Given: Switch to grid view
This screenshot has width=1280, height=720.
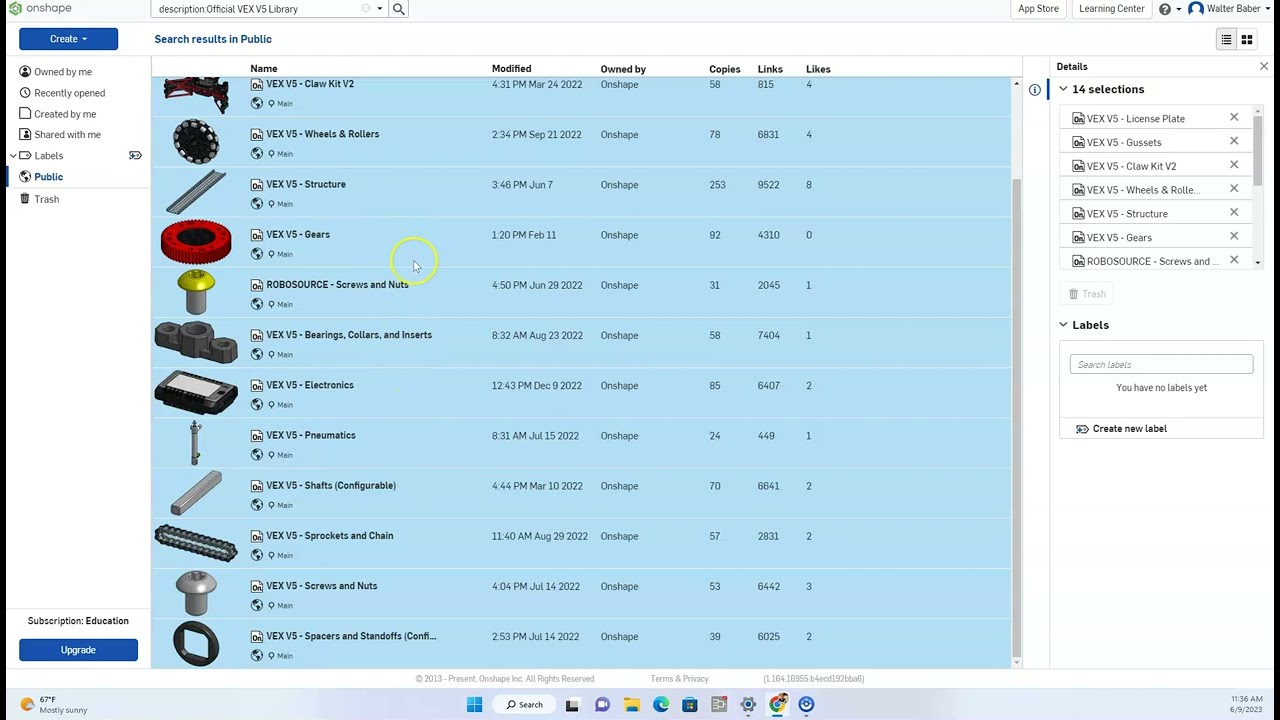Looking at the screenshot, I should (x=1247, y=40).
